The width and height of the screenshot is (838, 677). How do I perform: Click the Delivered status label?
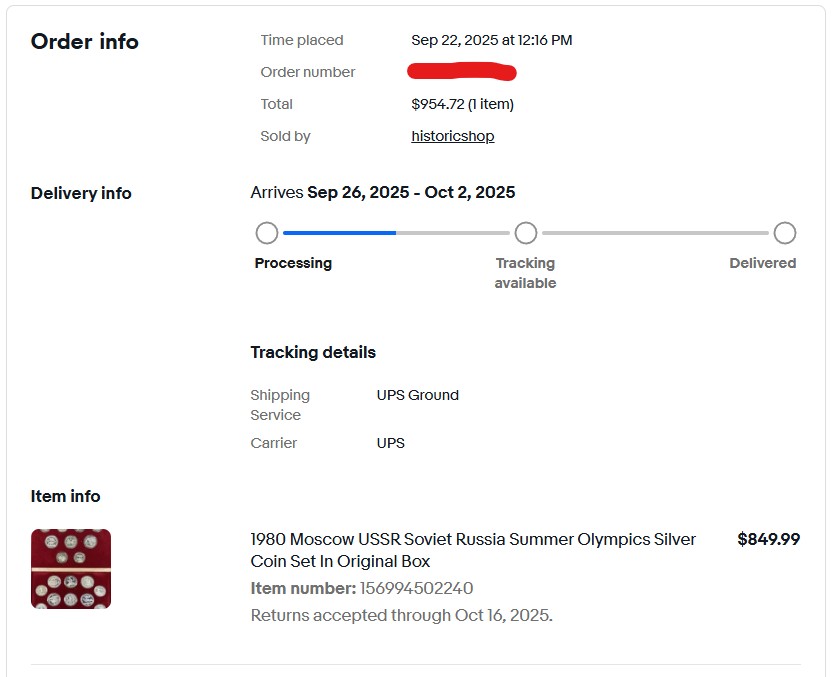[x=763, y=263]
